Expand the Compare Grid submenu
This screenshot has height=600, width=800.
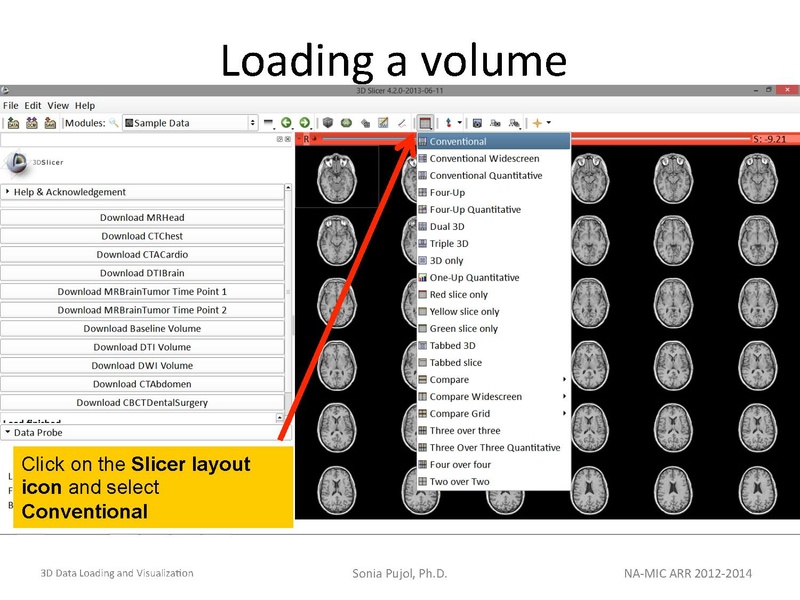point(493,413)
